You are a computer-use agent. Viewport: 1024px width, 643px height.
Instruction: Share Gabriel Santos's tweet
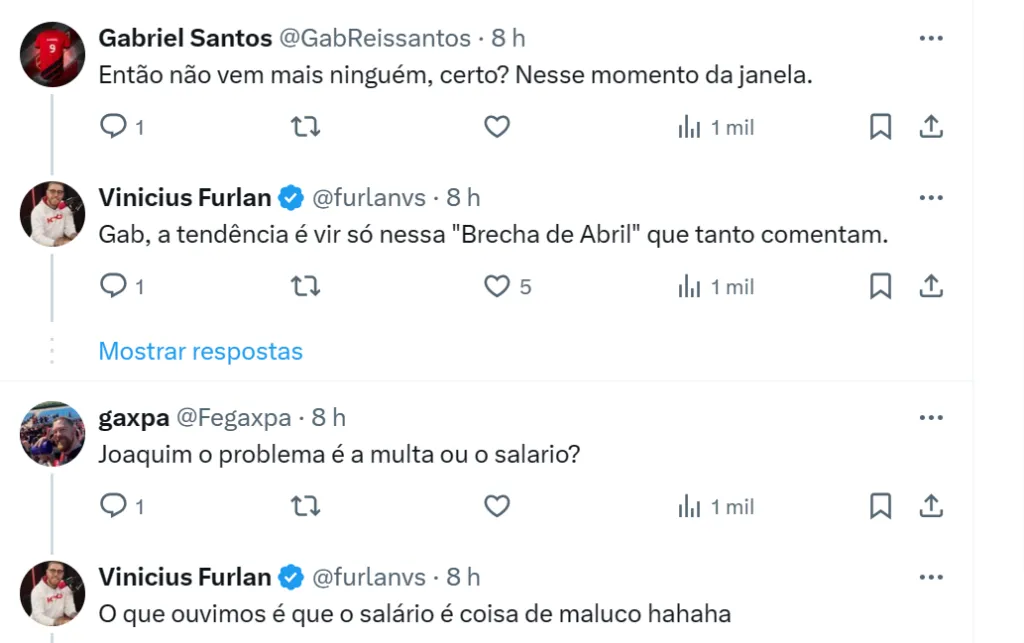click(931, 127)
